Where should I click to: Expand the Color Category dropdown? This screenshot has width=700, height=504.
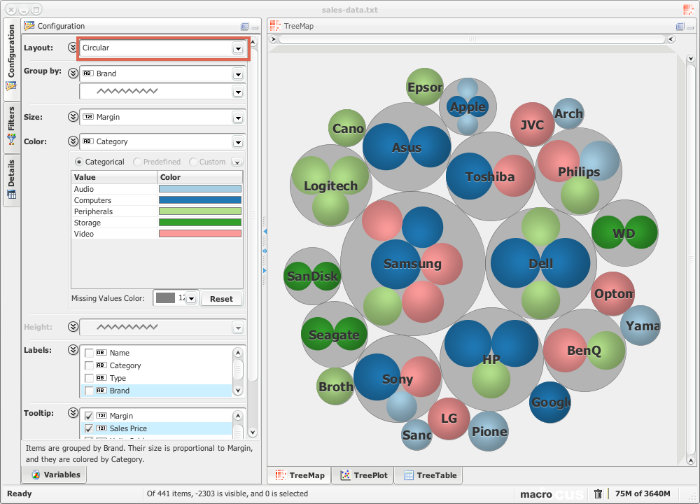tap(238, 142)
